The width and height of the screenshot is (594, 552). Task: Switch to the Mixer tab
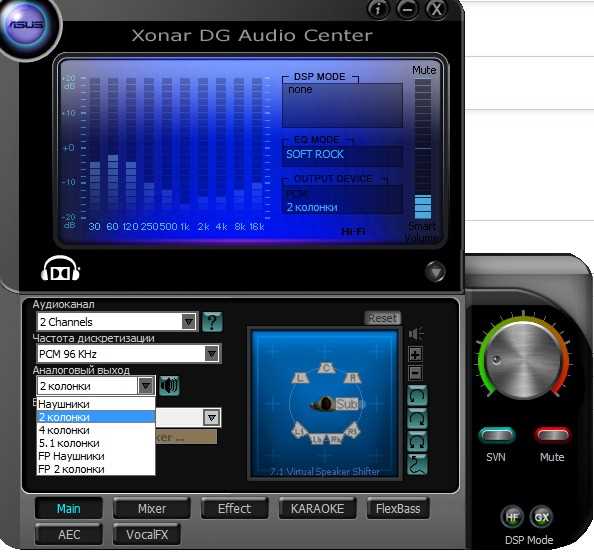(152, 508)
